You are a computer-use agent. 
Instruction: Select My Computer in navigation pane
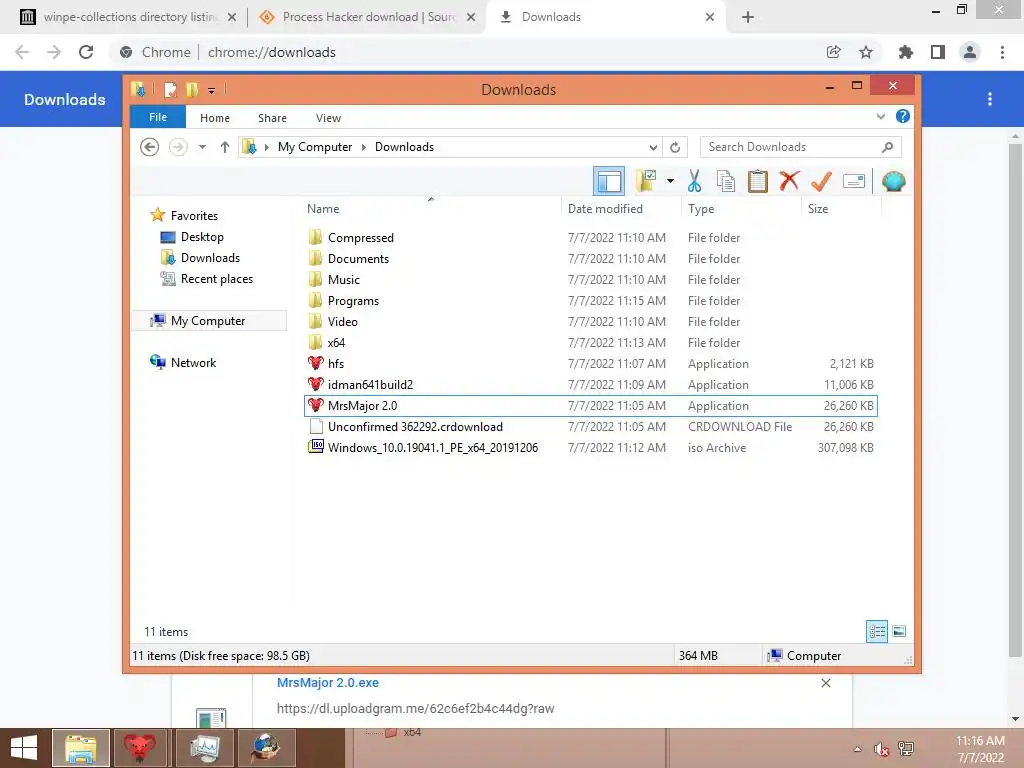pos(208,321)
